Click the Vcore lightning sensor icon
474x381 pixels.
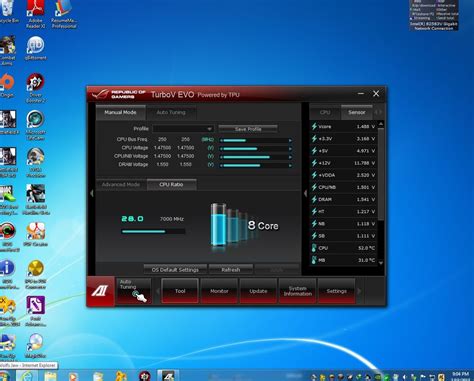pos(314,127)
